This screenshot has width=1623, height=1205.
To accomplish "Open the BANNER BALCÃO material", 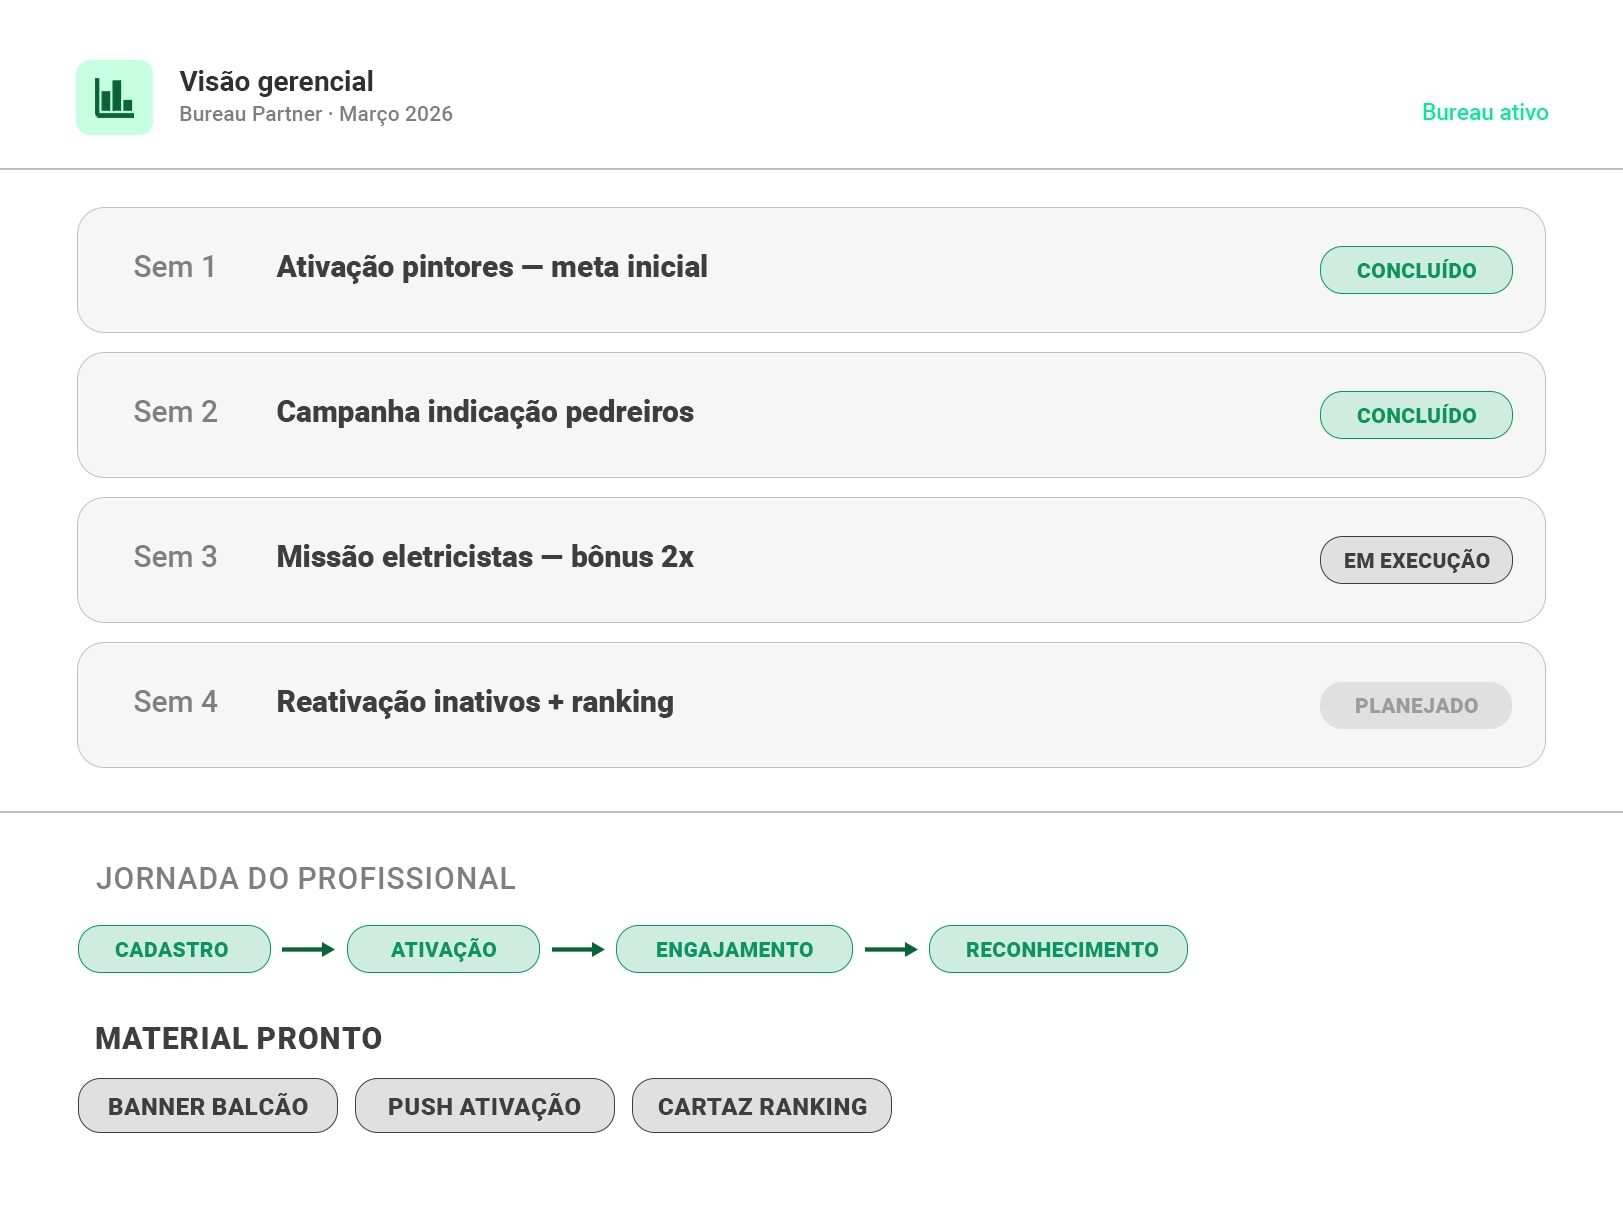I will [208, 1106].
